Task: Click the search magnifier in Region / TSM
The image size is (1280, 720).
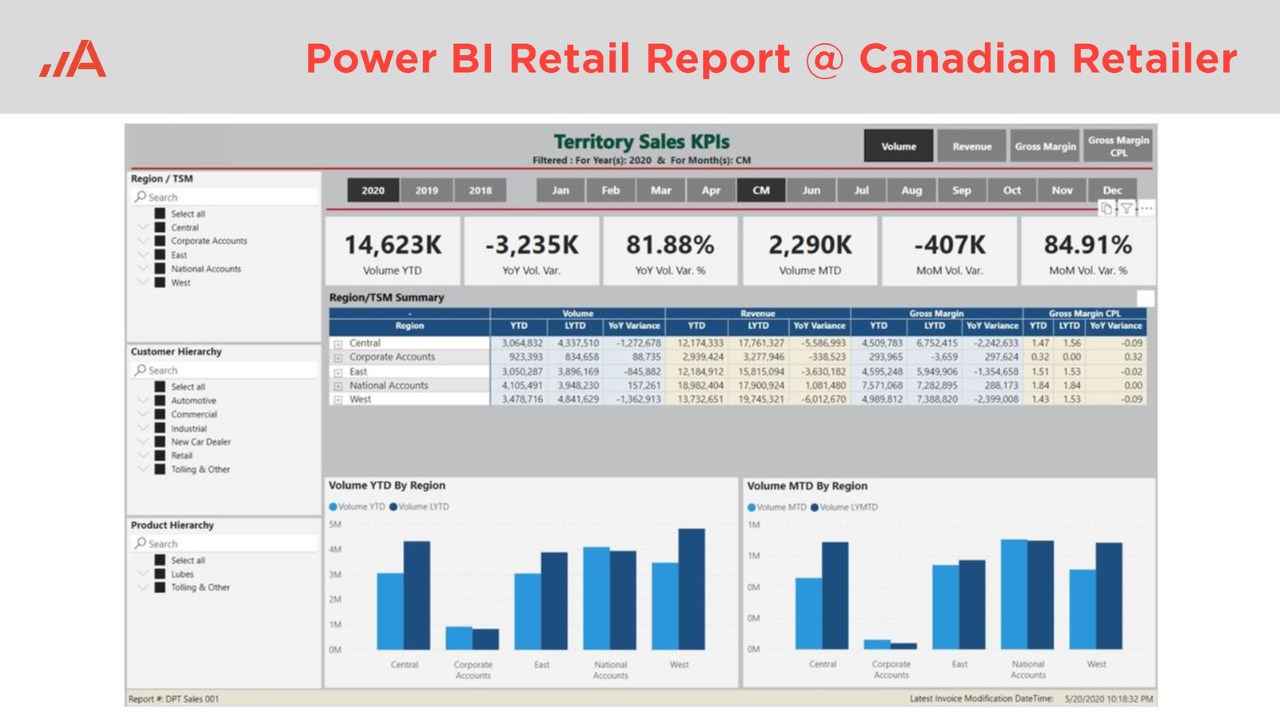Action: coord(140,197)
